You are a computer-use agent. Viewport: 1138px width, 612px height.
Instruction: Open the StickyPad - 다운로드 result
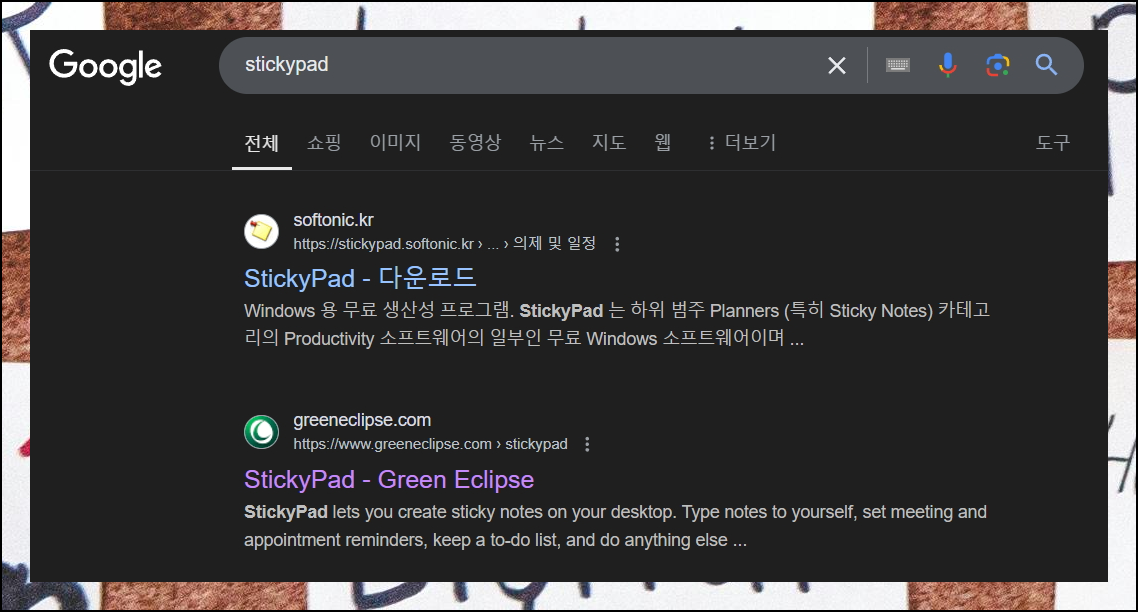coord(360,278)
